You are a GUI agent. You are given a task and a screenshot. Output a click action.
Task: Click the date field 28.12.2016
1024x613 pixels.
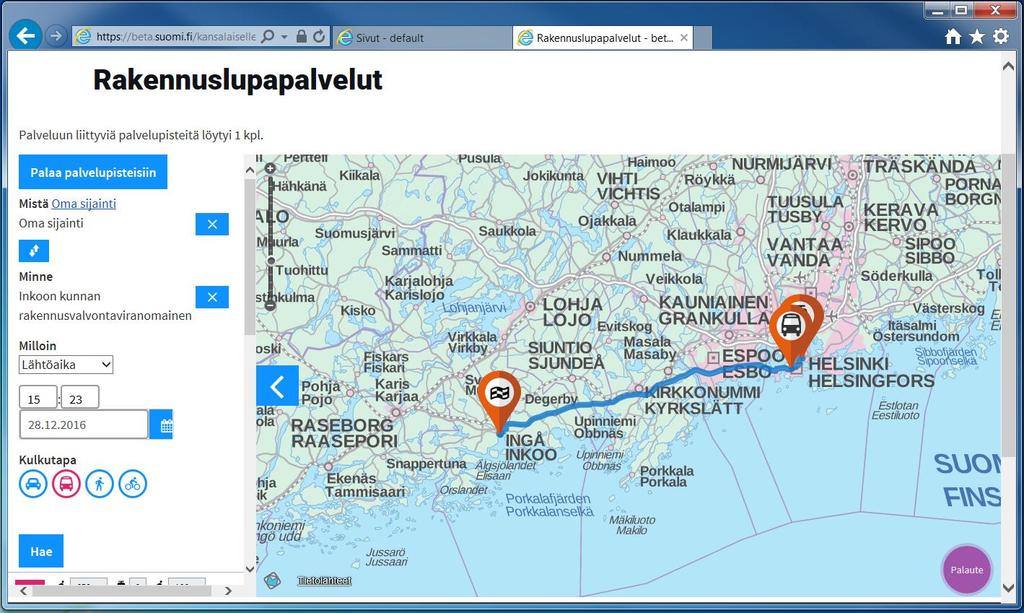click(84, 425)
